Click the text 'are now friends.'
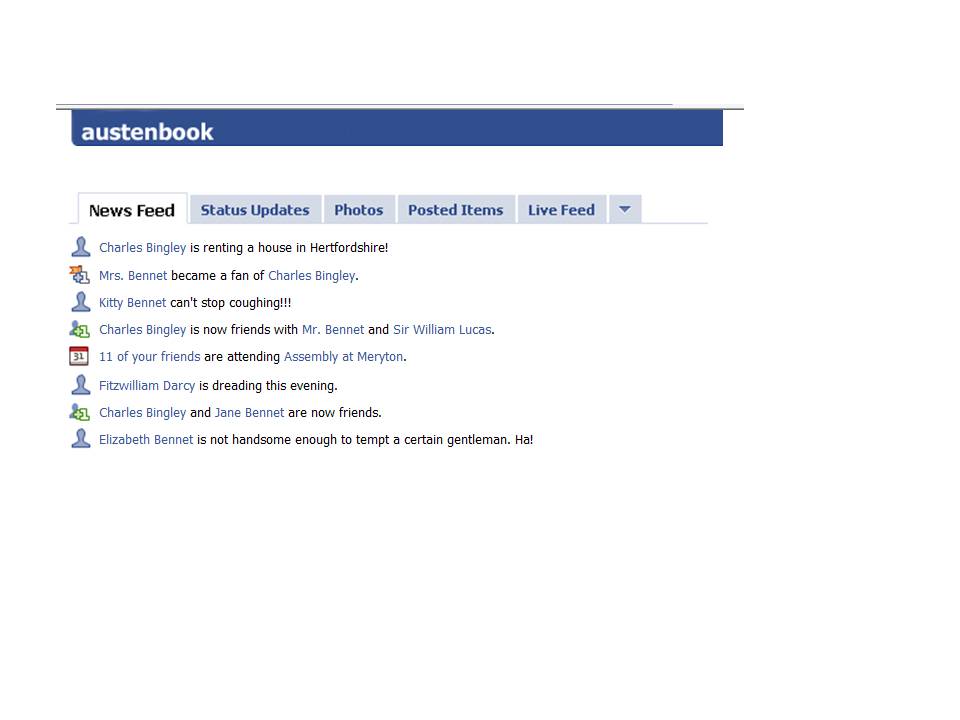Image resolution: width=960 pixels, height=720 pixels. click(335, 413)
